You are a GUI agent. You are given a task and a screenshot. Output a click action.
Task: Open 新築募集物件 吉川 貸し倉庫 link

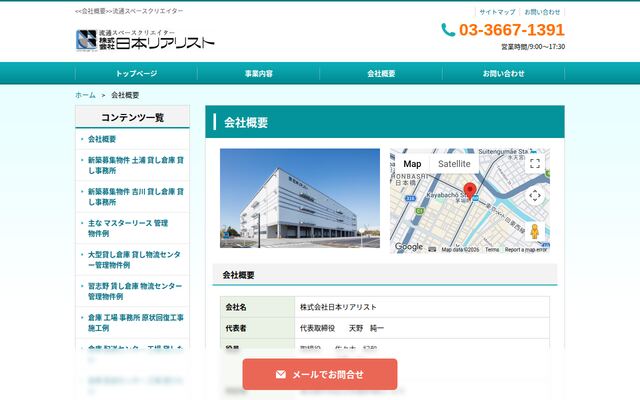click(x=136, y=197)
